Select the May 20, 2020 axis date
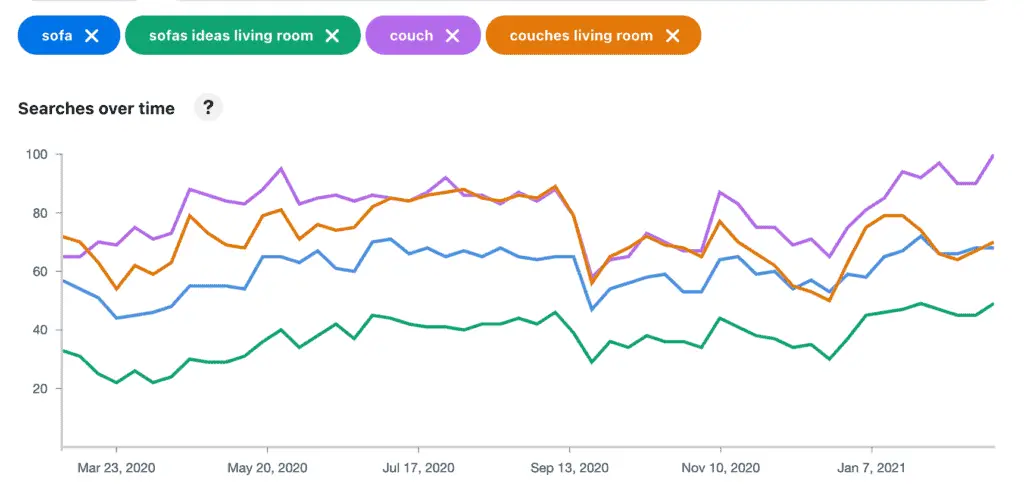 (x=267, y=468)
